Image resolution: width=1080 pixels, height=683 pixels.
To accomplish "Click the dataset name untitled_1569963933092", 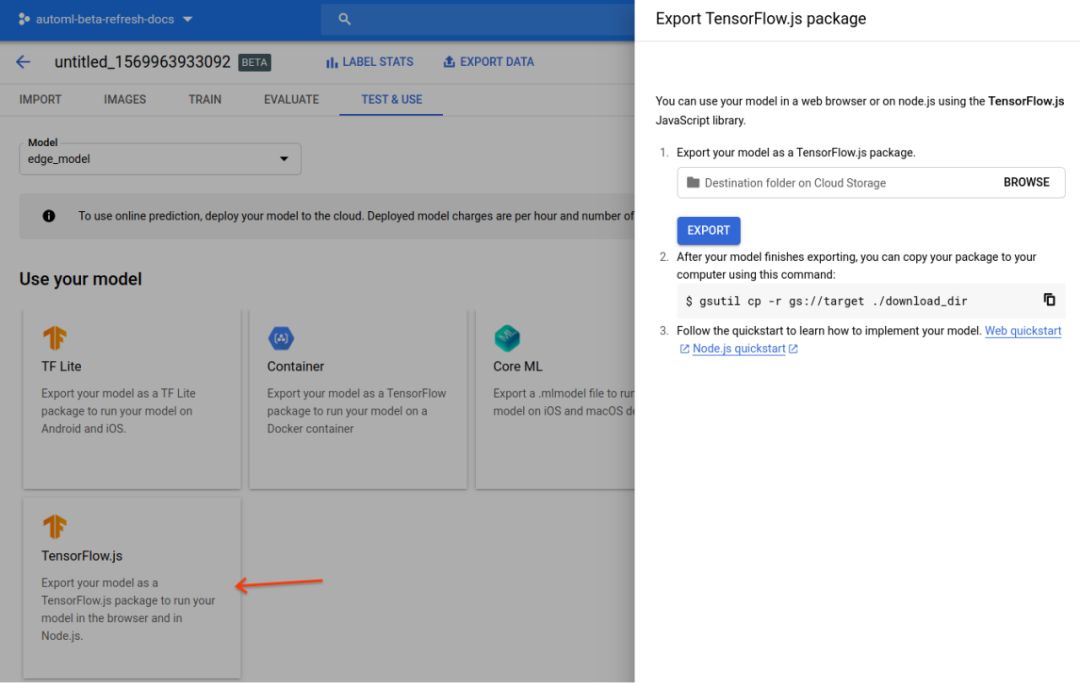I will click(143, 62).
